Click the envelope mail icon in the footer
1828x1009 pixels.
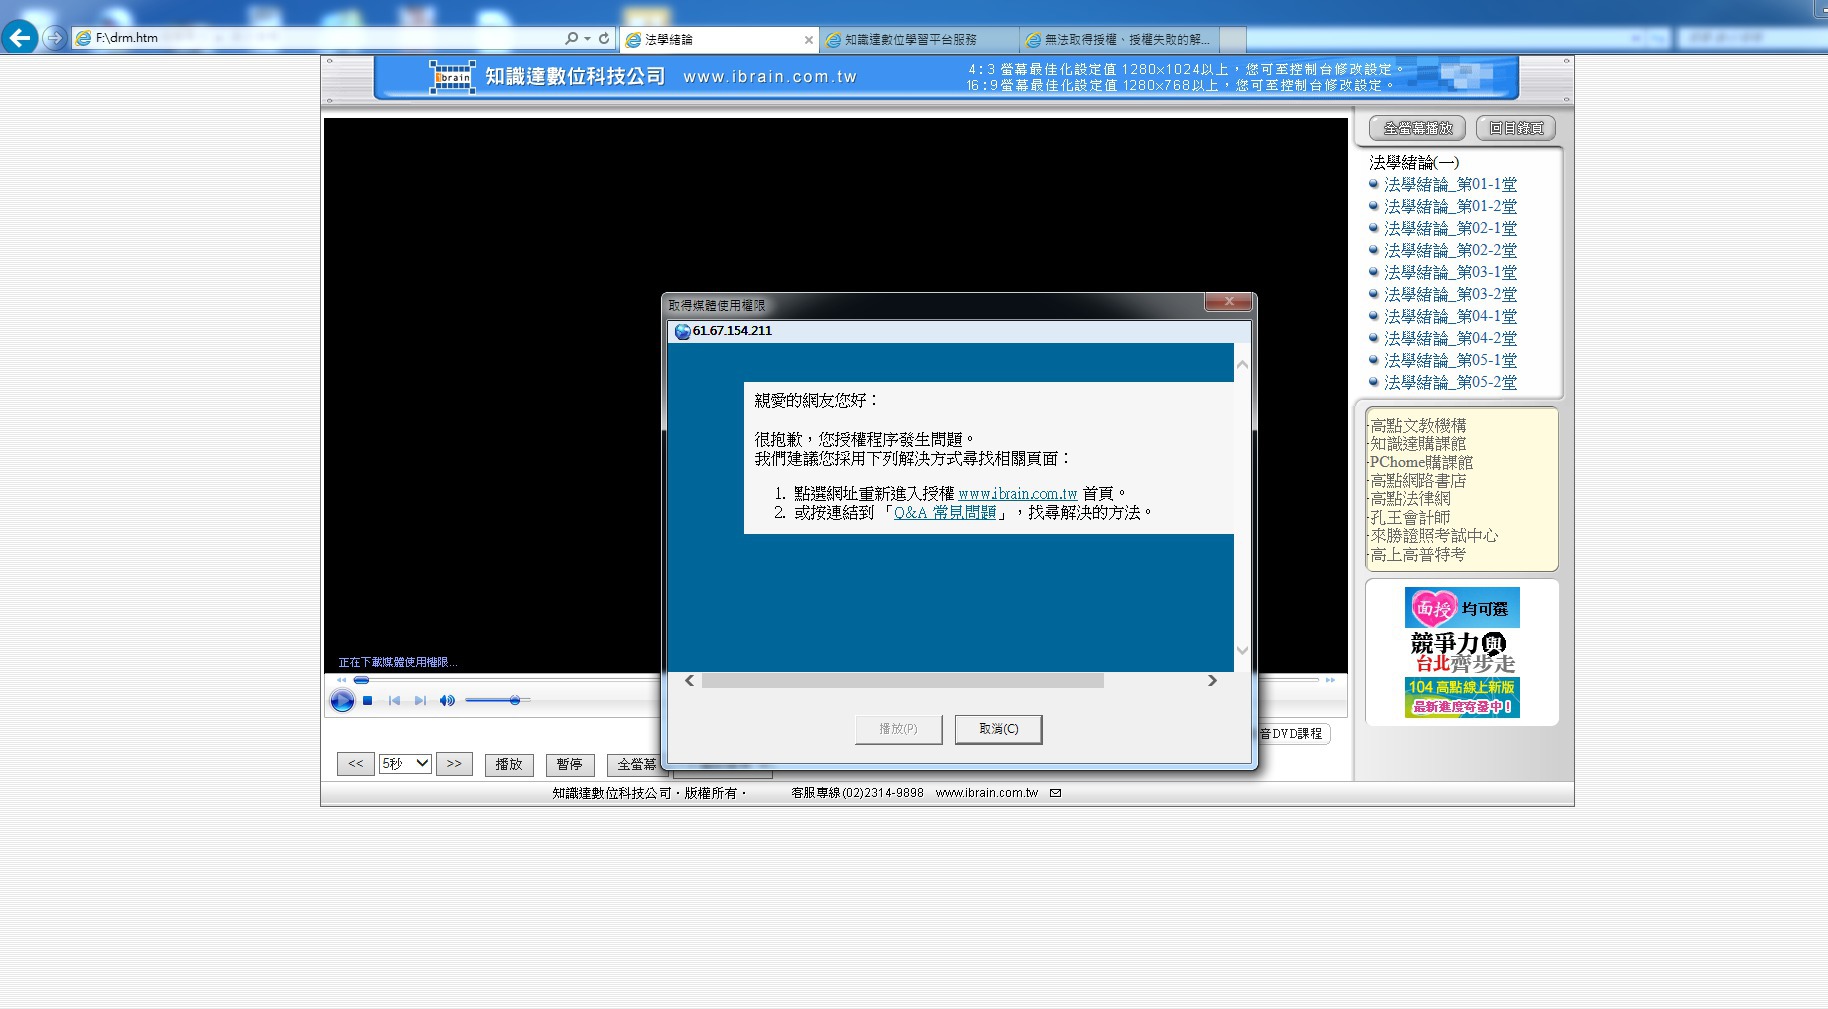tap(1055, 793)
